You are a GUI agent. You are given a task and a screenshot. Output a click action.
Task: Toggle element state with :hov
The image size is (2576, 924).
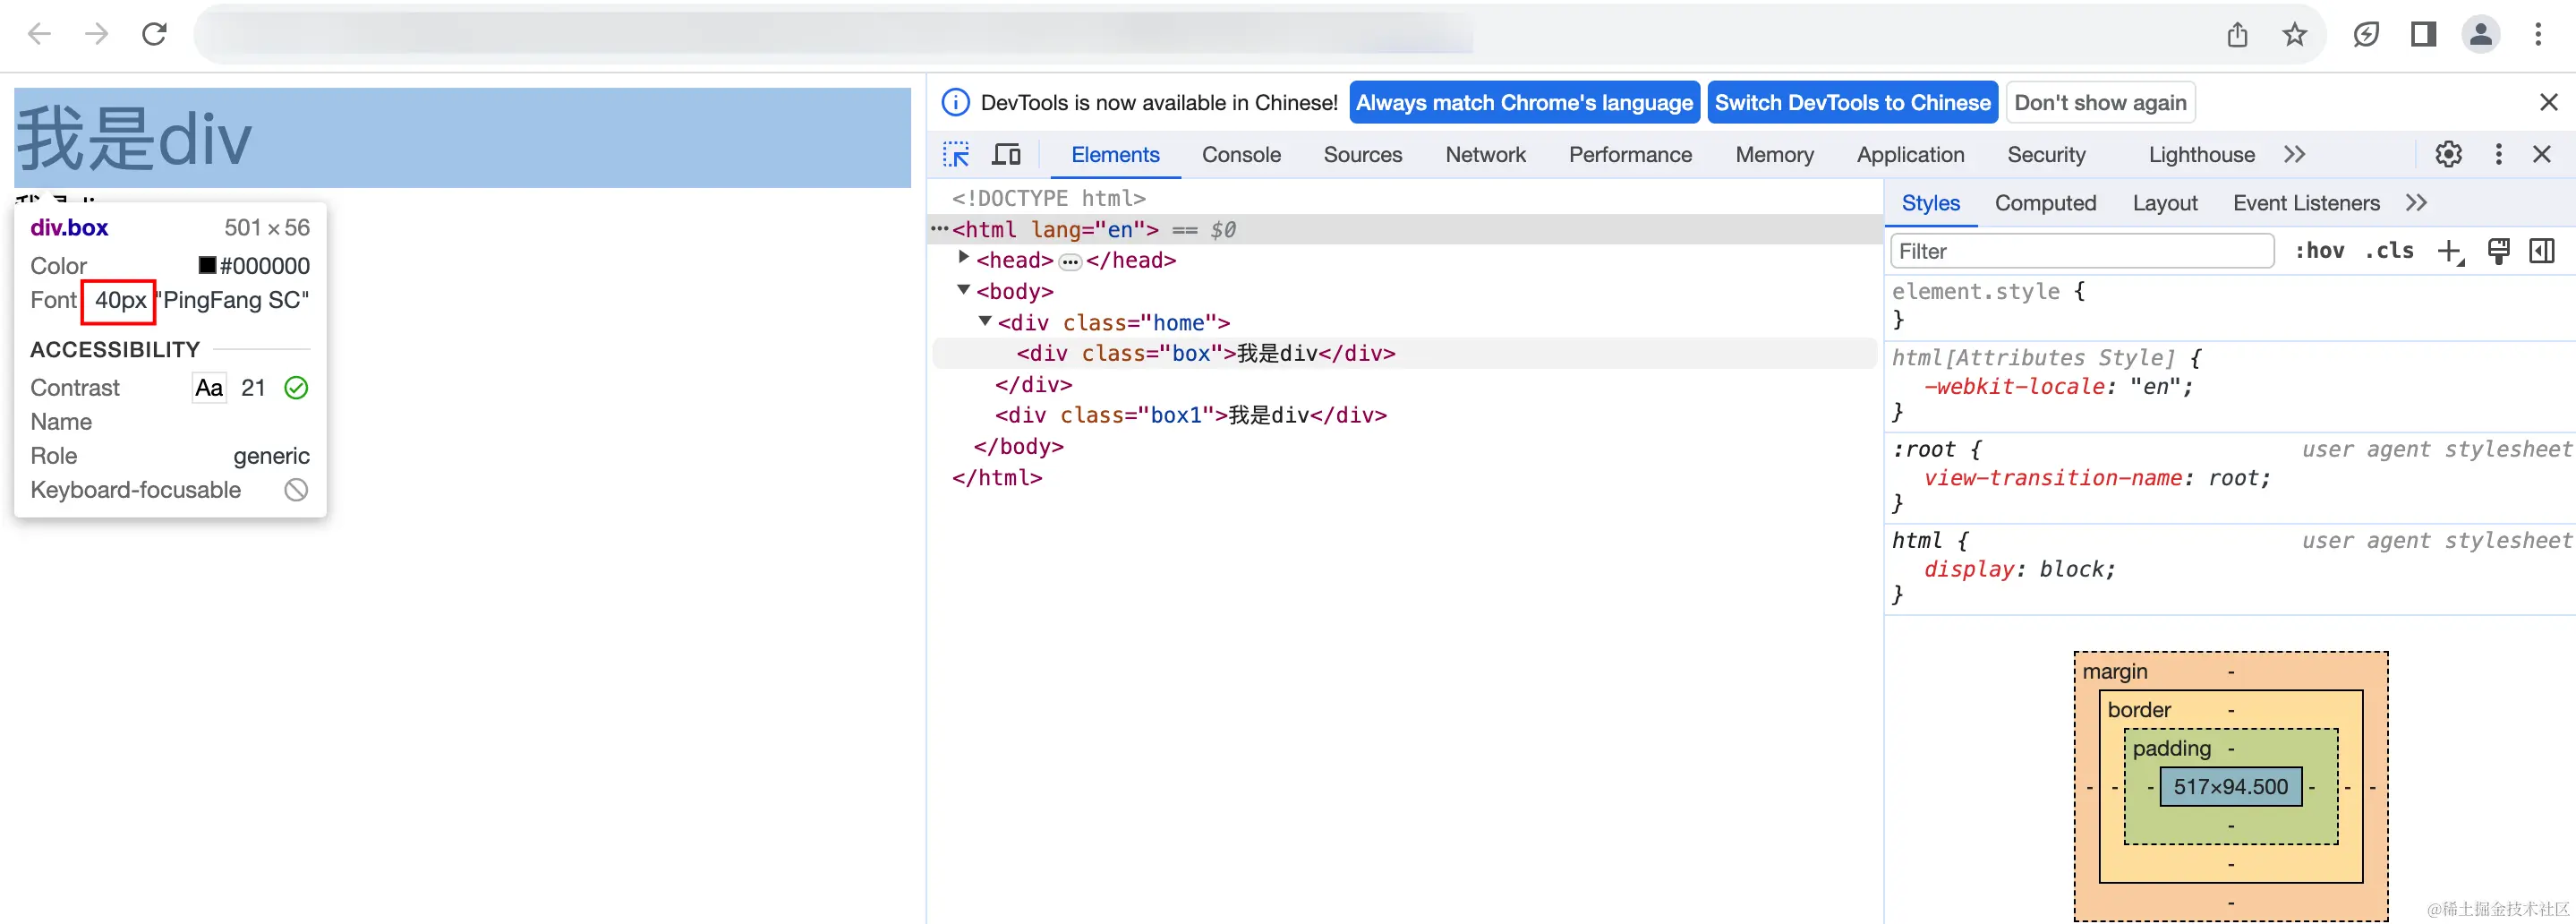[x=2319, y=251]
